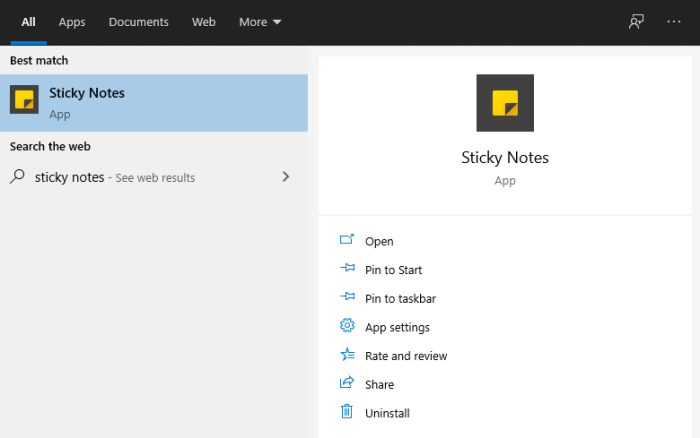
Task: Open the feedback icon in the top bar
Action: 636,22
